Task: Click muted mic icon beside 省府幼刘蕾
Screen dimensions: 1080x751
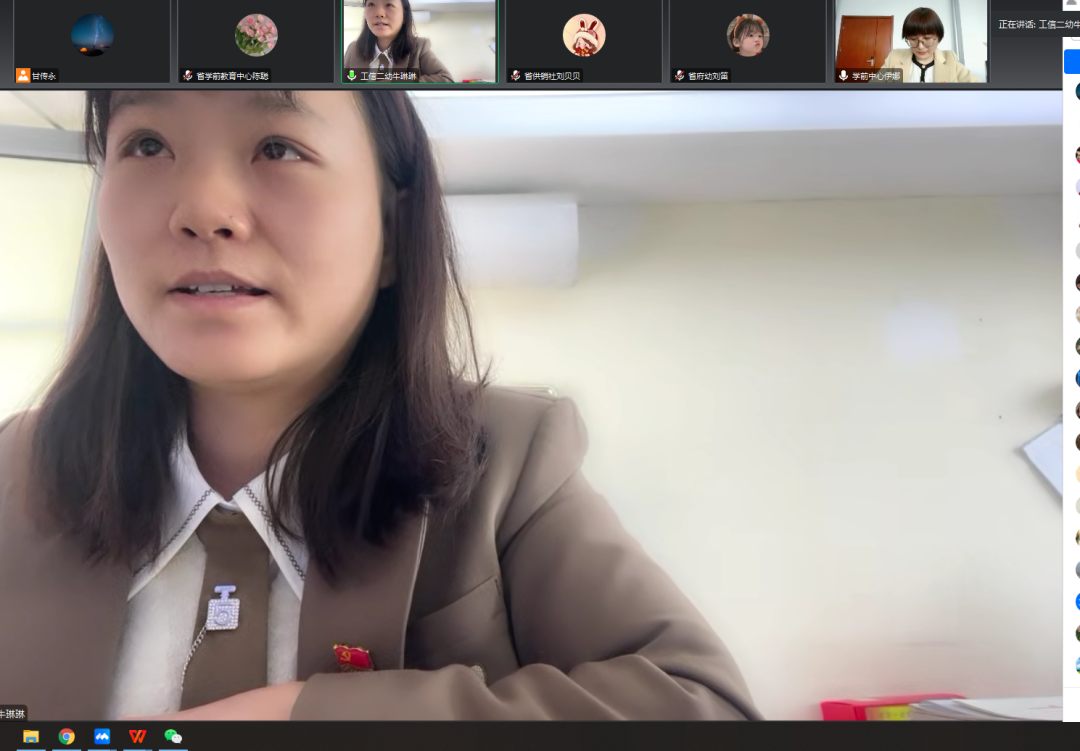Action: point(679,76)
